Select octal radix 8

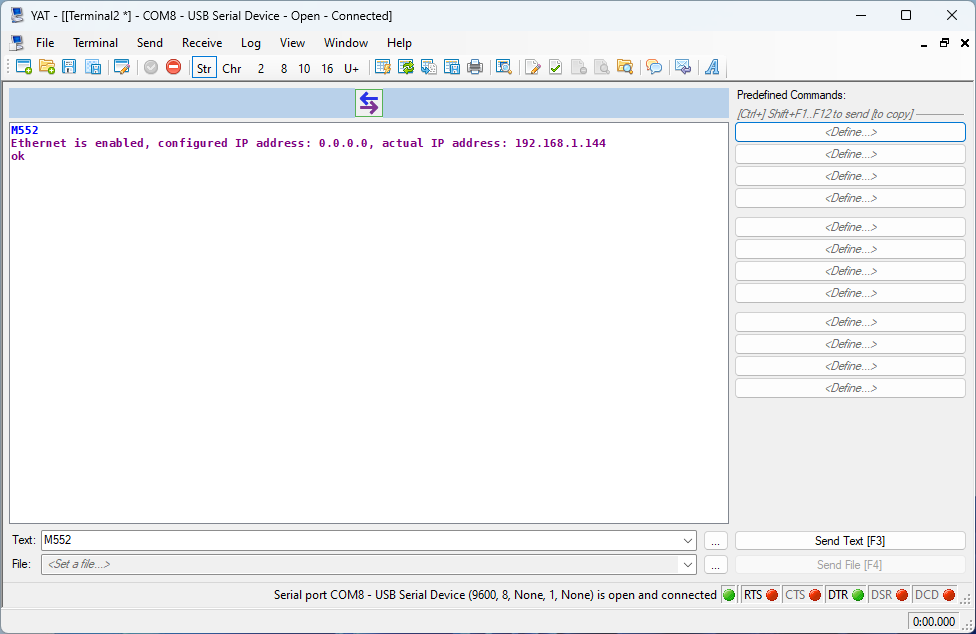(284, 68)
